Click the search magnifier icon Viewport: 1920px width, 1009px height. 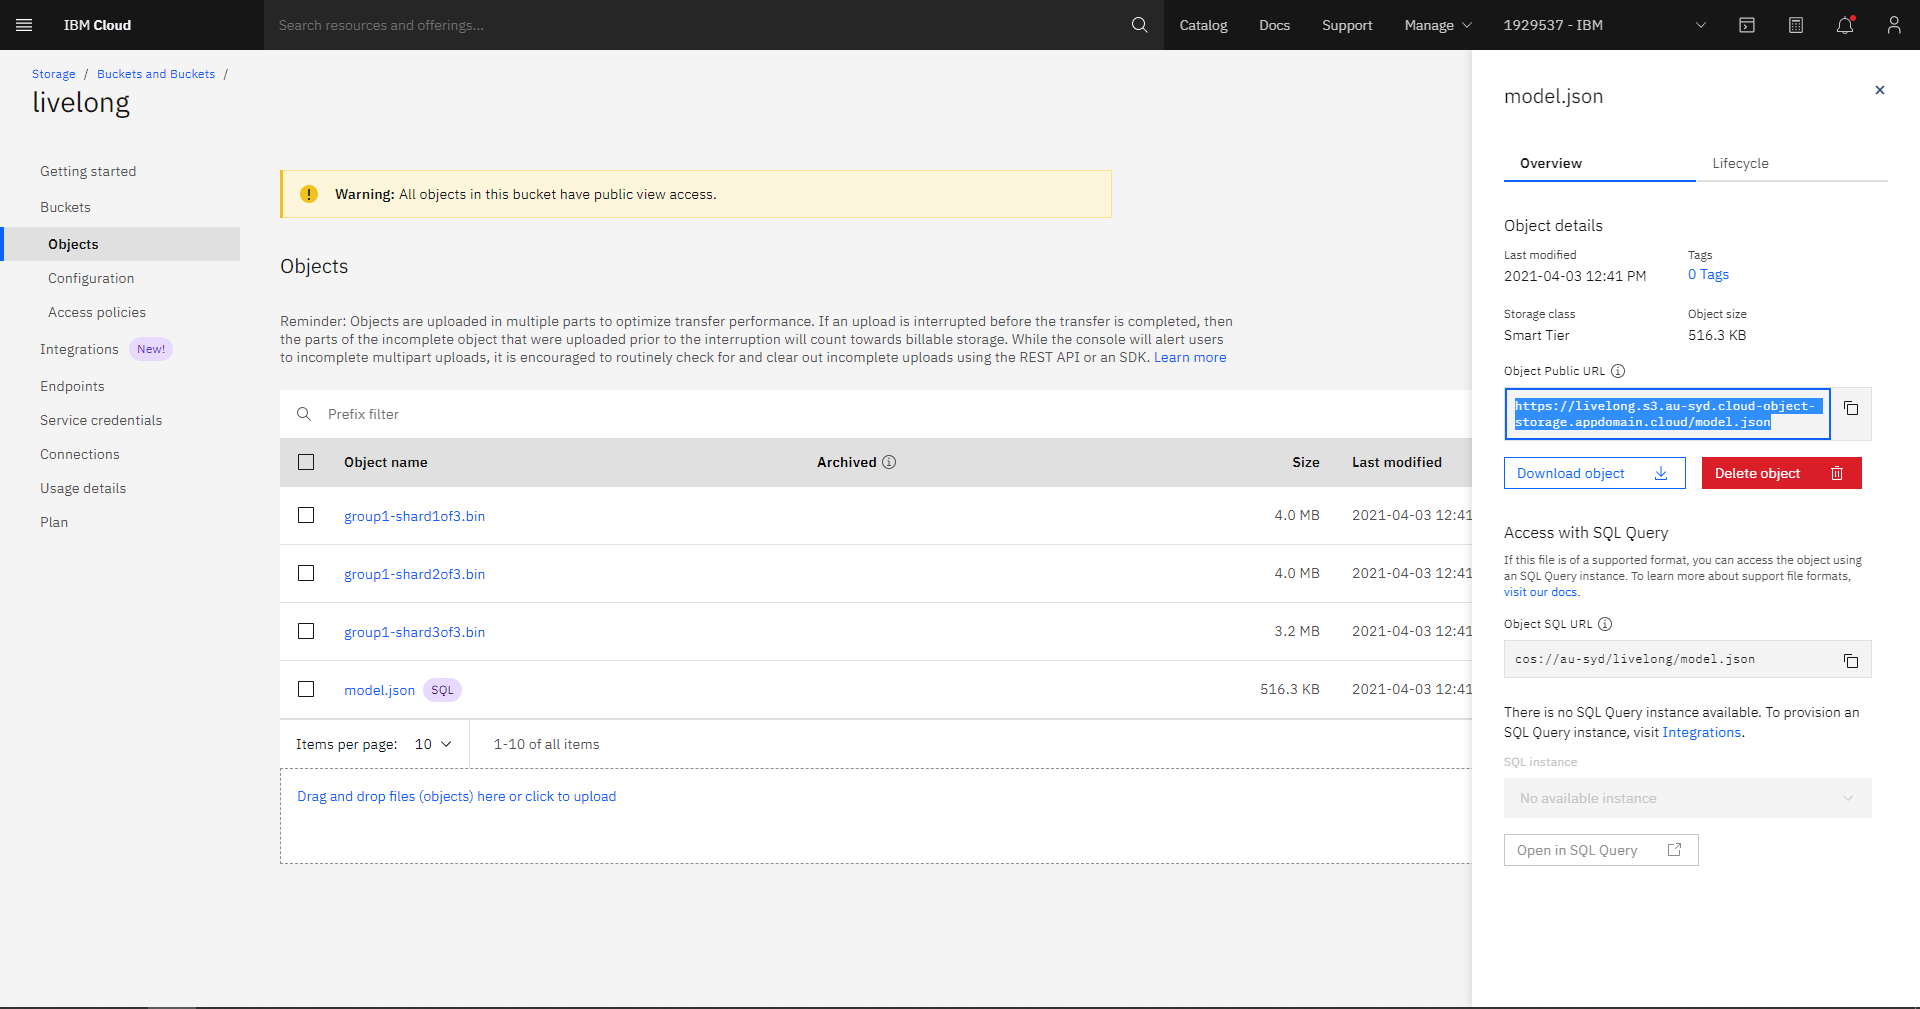click(x=1139, y=25)
